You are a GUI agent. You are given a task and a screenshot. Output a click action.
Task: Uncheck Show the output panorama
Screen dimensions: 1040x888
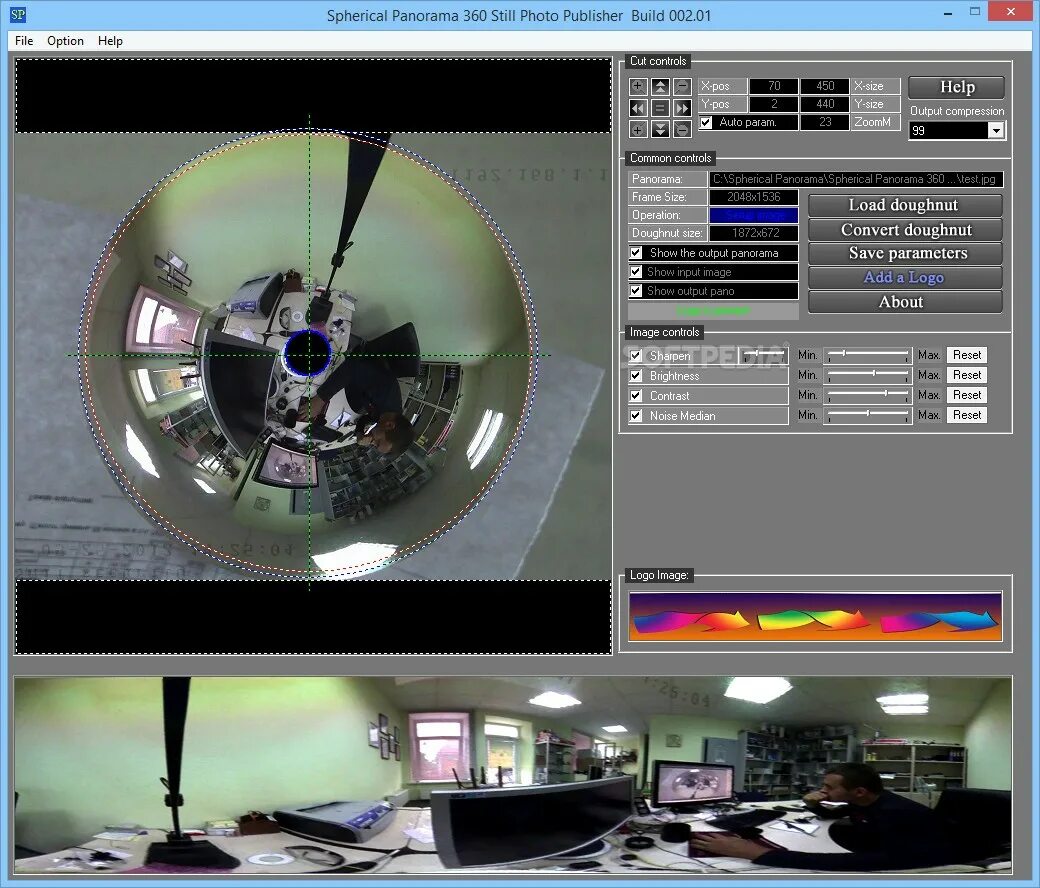[x=636, y=253]
